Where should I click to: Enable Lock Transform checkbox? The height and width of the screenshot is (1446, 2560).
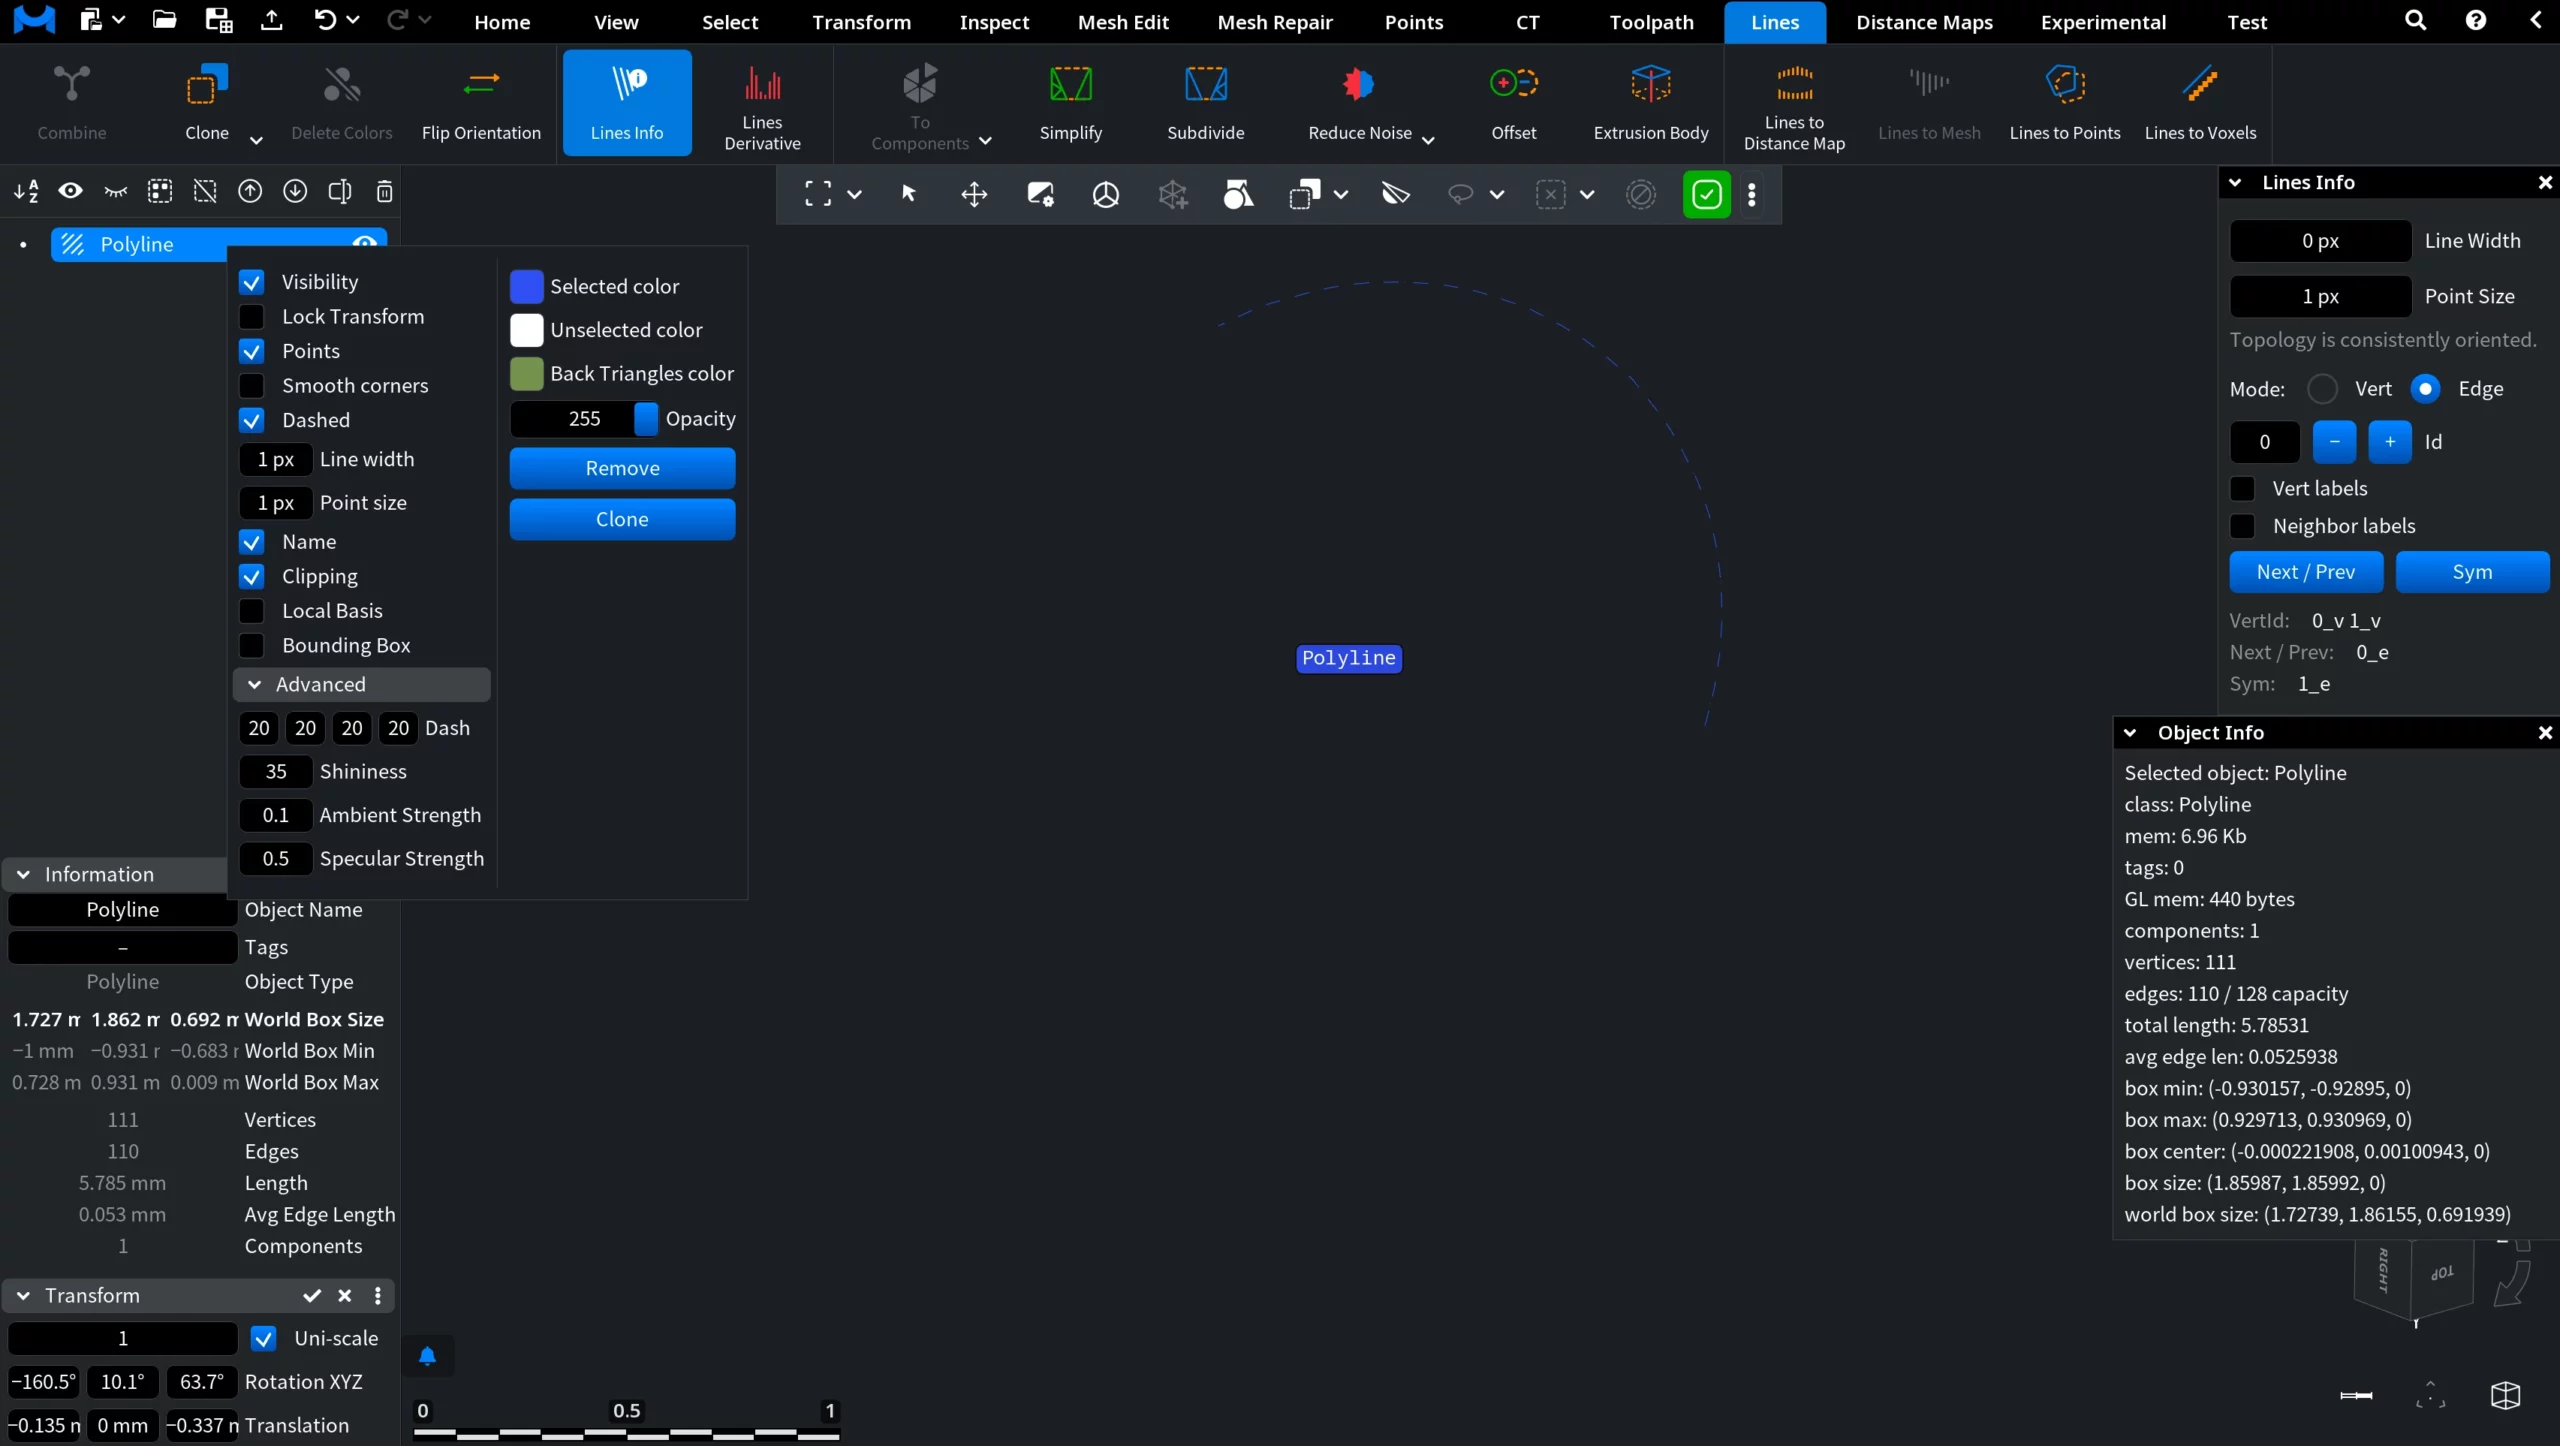click(252, 317)
